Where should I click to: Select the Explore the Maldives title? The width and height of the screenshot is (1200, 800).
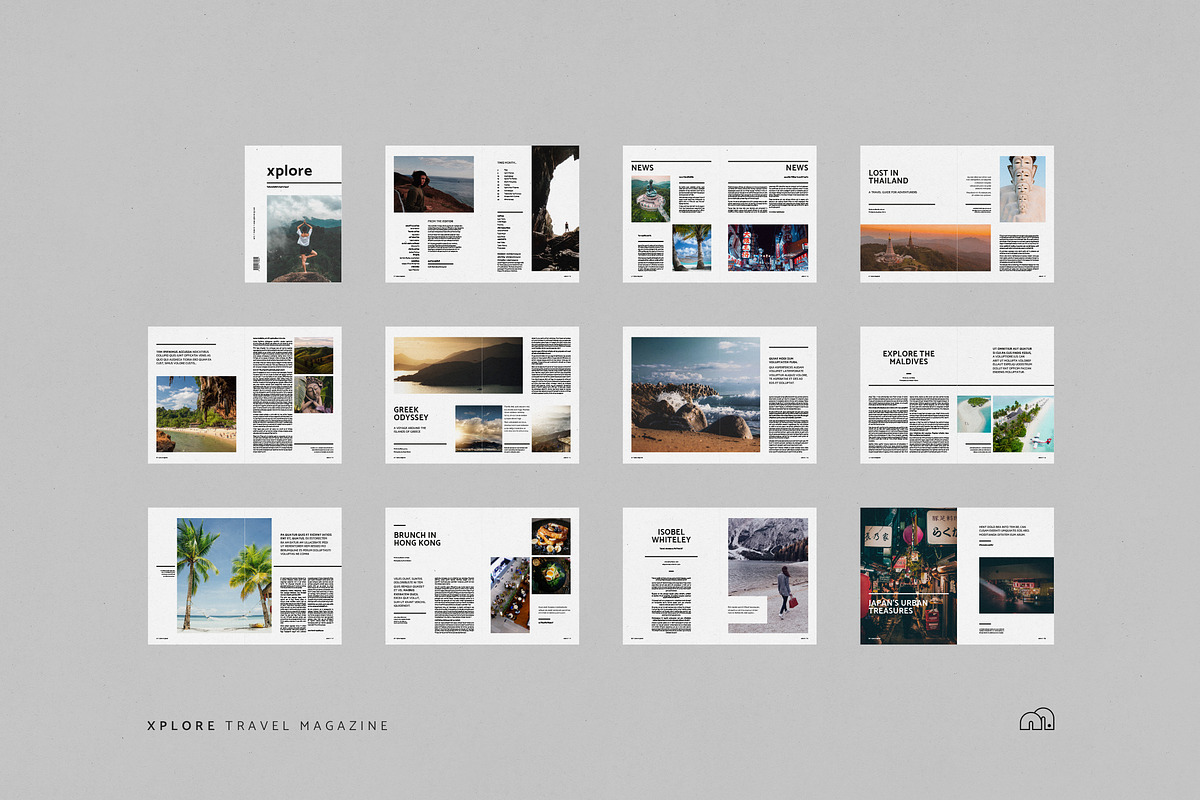pyautogui.click(x=908, y=357)
